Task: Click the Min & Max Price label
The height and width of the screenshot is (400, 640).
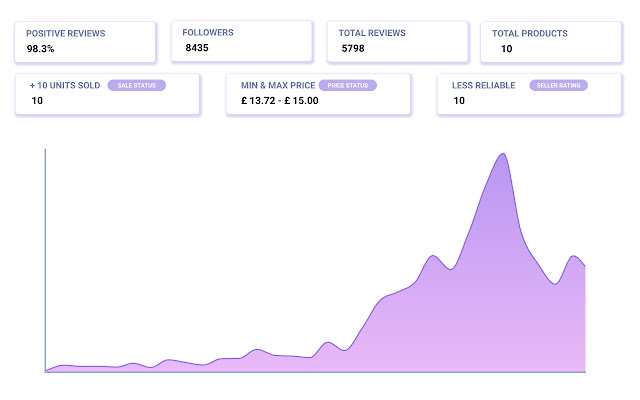Action: (278, 85)
